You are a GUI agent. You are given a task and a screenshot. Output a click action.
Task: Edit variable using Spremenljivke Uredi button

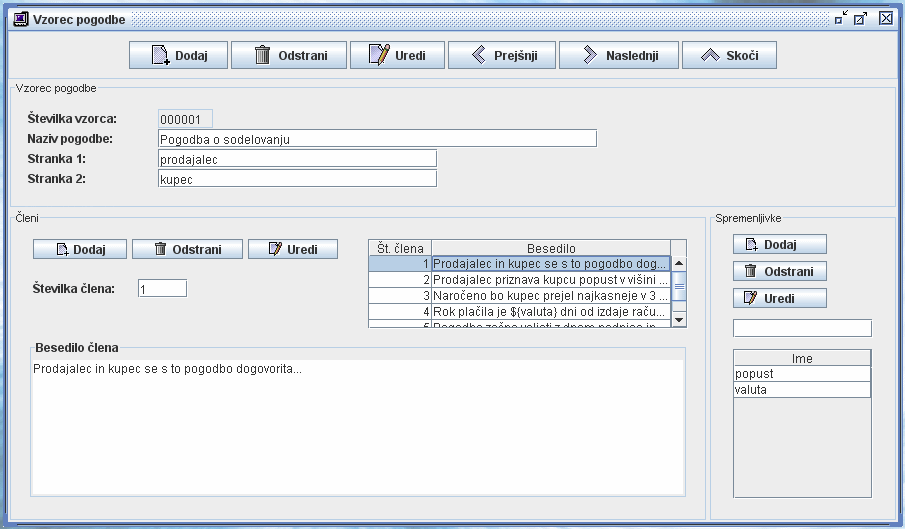tap(779, 298)
